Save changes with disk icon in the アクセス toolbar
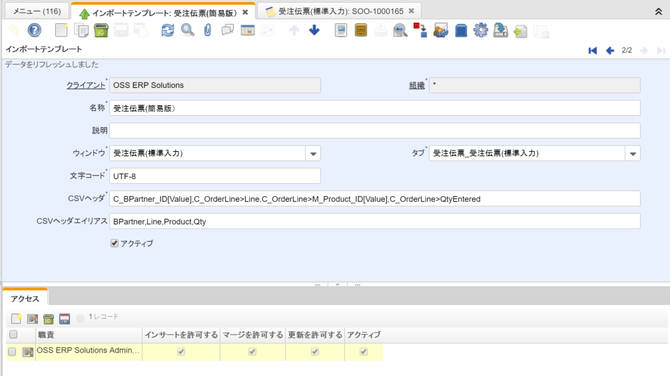The height and width of the screenshot is (376, 670). click(x=65, y=318)
